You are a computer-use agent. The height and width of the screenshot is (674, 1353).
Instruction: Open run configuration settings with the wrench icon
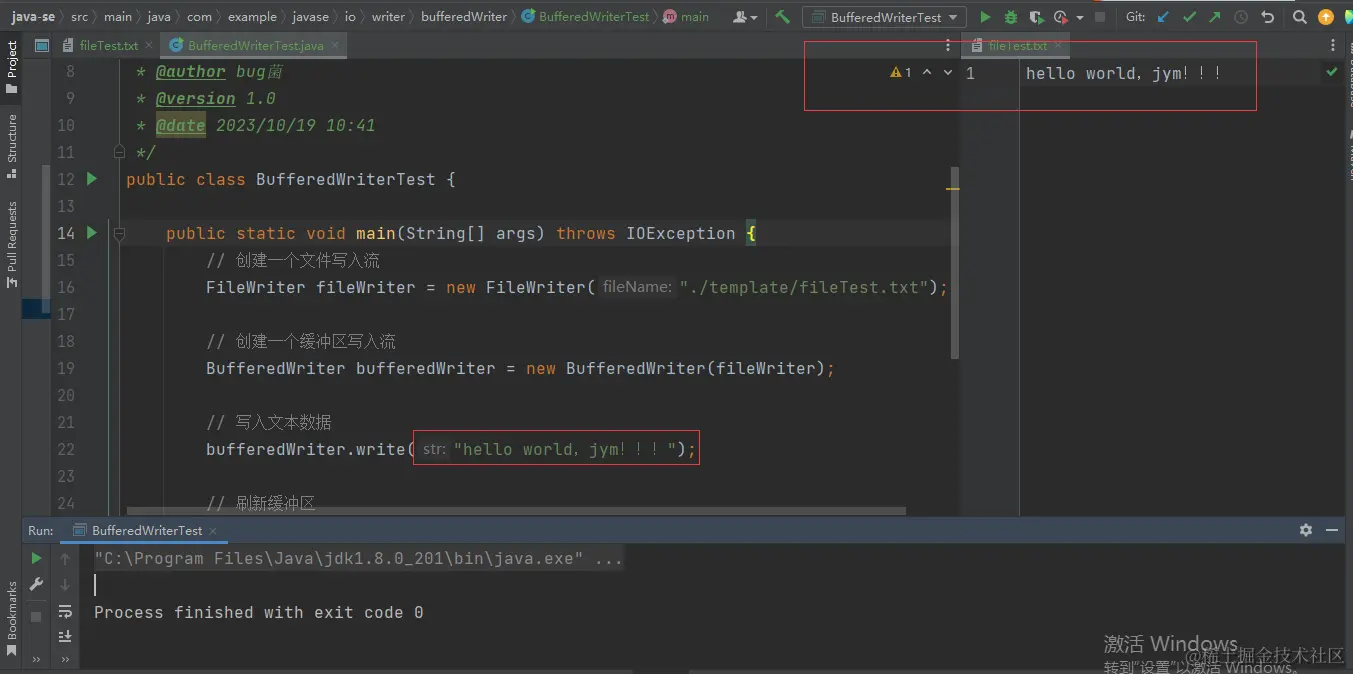coord(37,584)
